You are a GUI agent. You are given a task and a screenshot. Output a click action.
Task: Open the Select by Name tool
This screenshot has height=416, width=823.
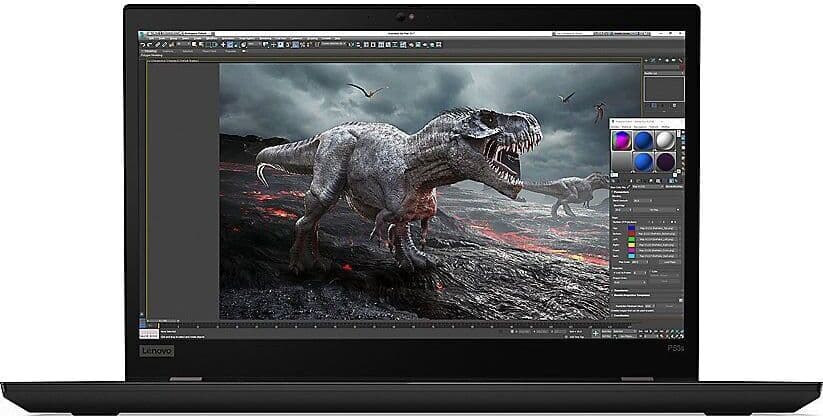pos(202,45)
